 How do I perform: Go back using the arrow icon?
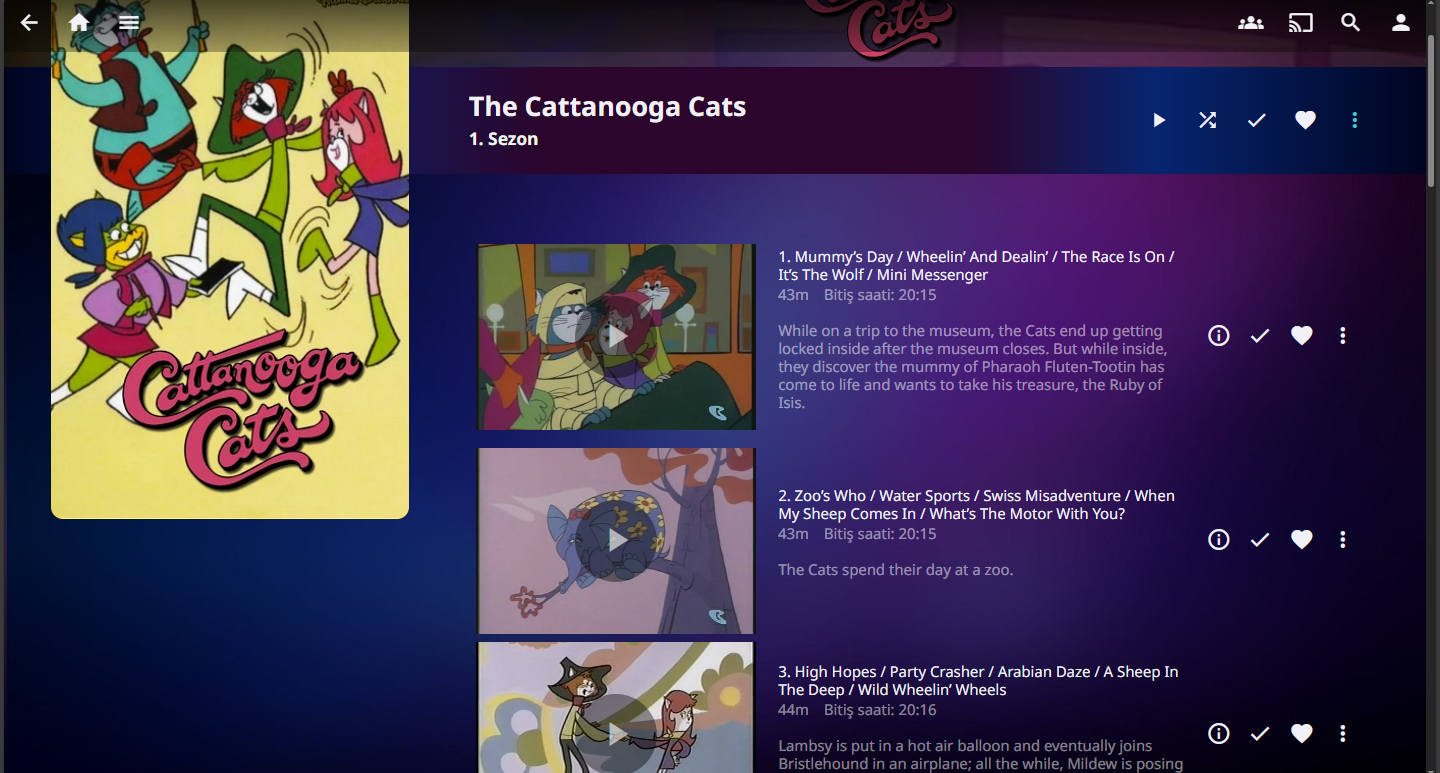(x=29, y=22)
